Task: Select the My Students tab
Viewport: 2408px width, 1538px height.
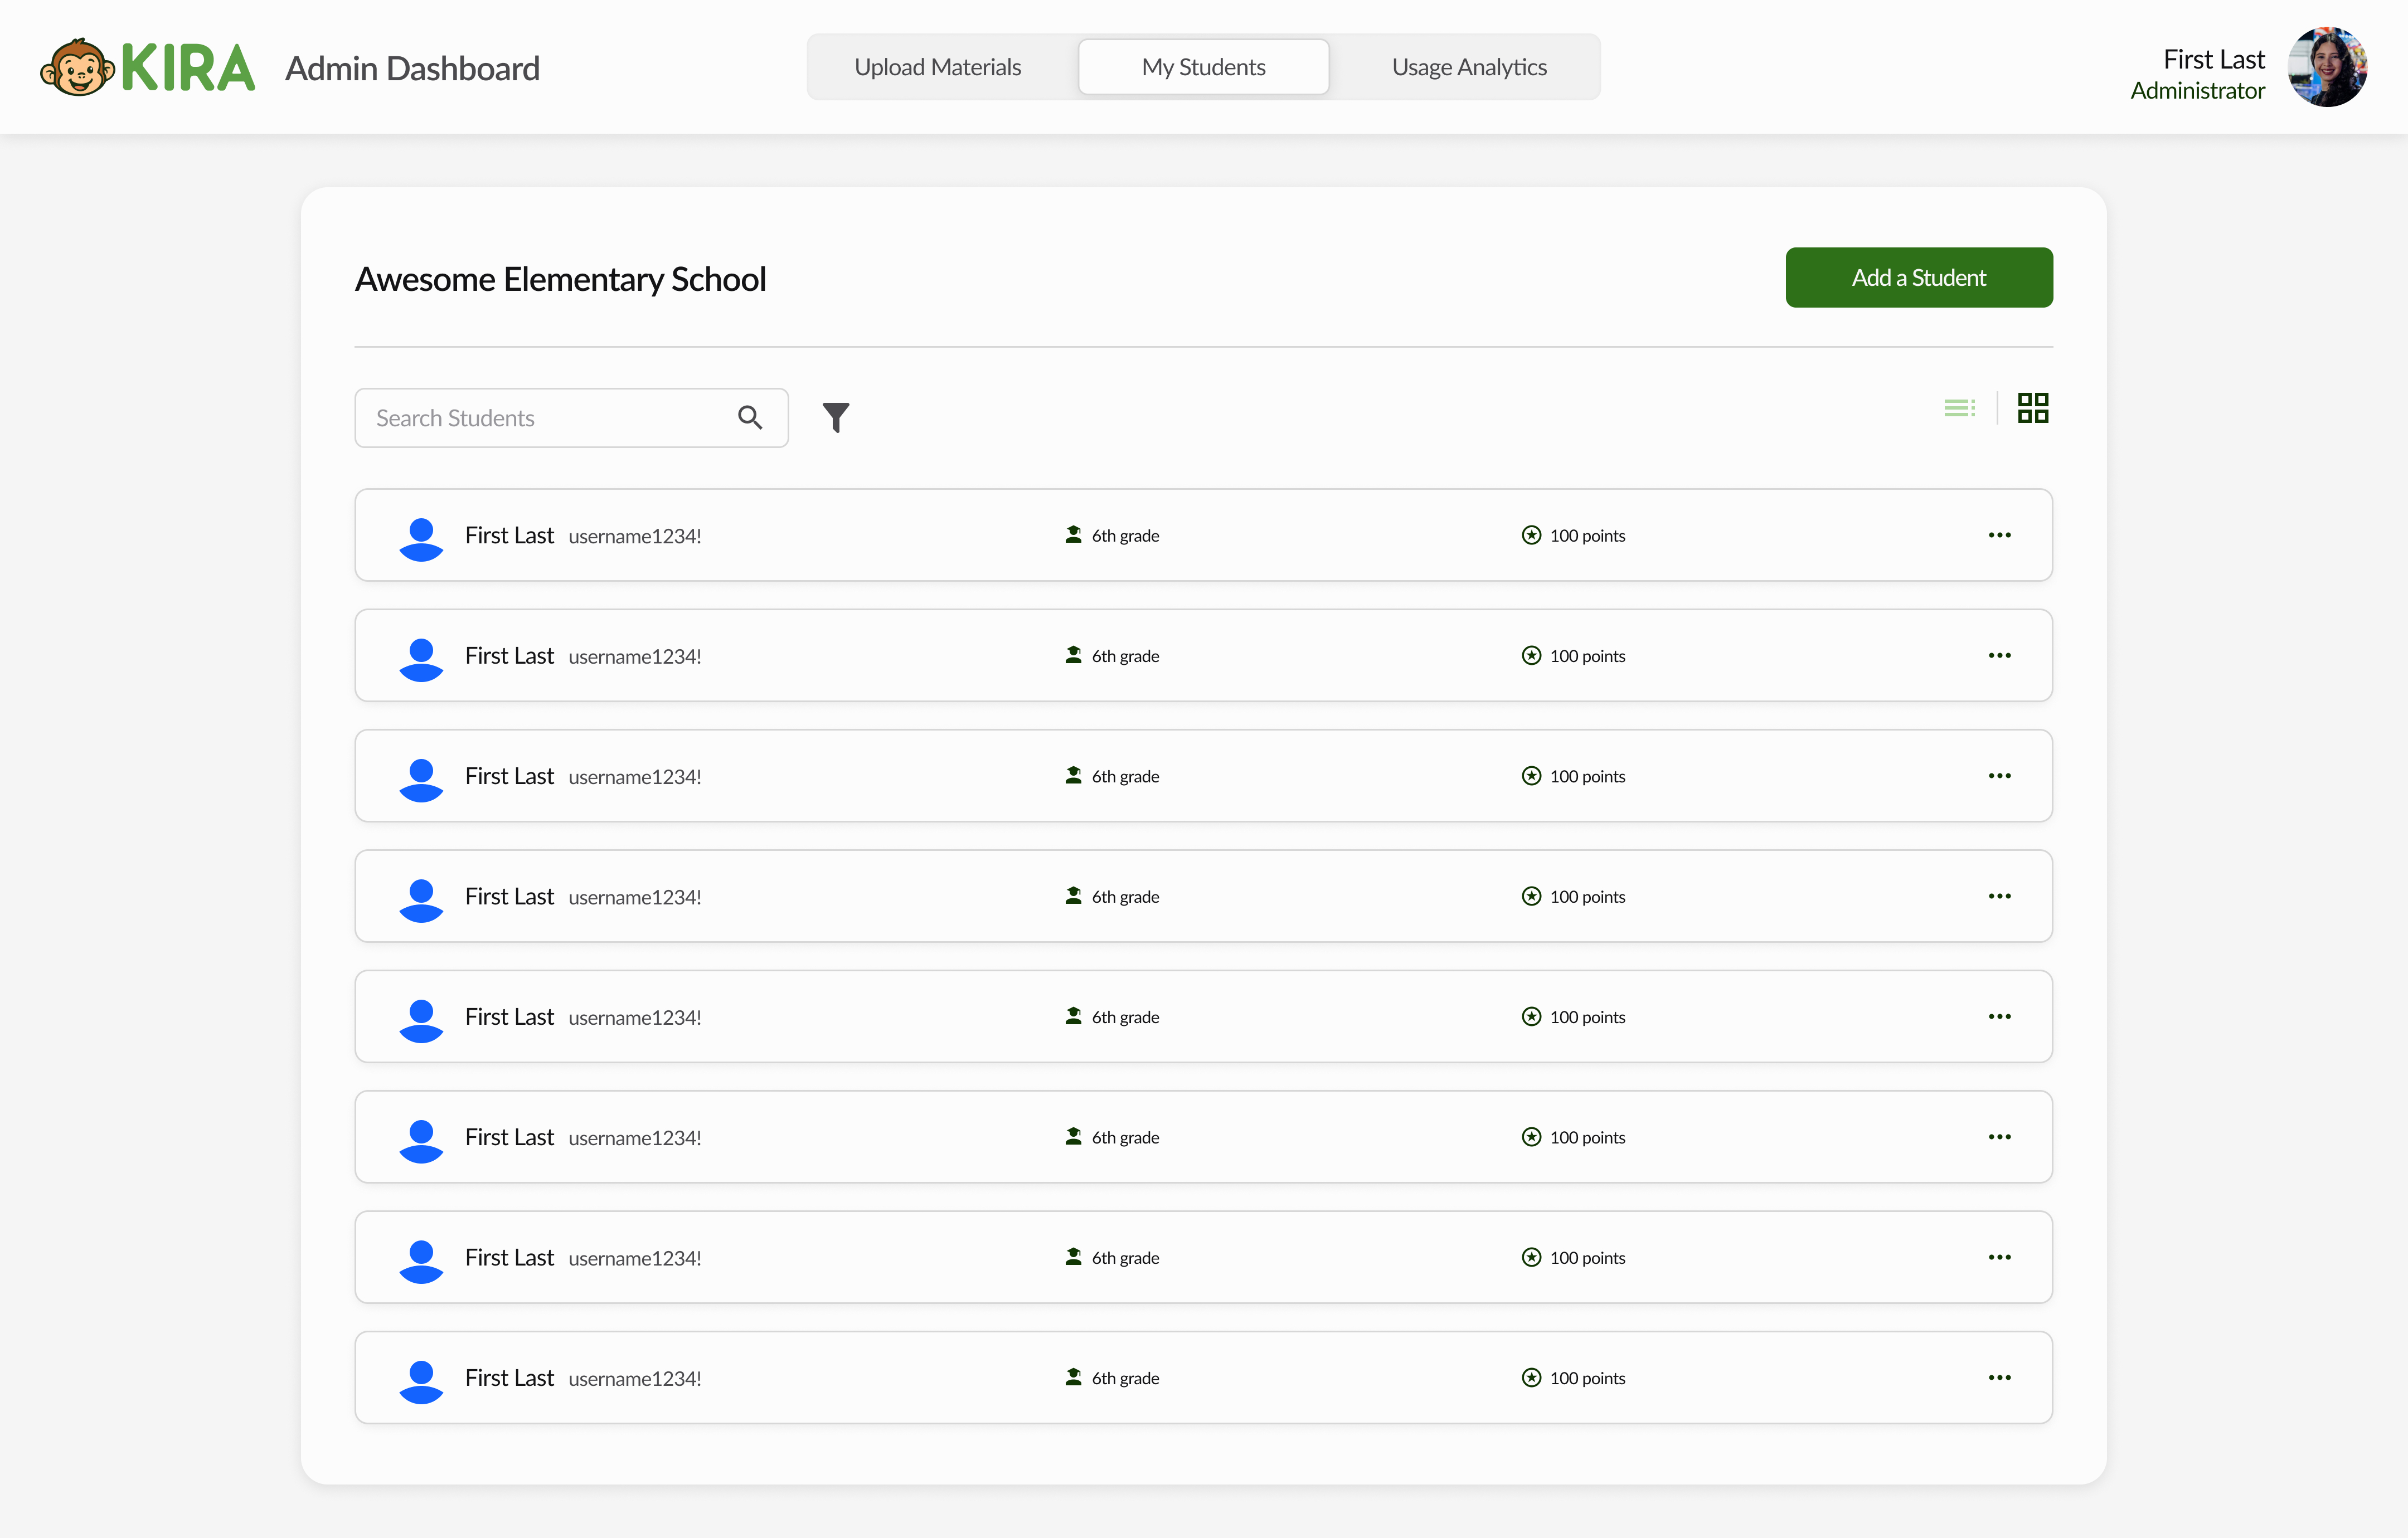Action: [x=1203, y=67]
